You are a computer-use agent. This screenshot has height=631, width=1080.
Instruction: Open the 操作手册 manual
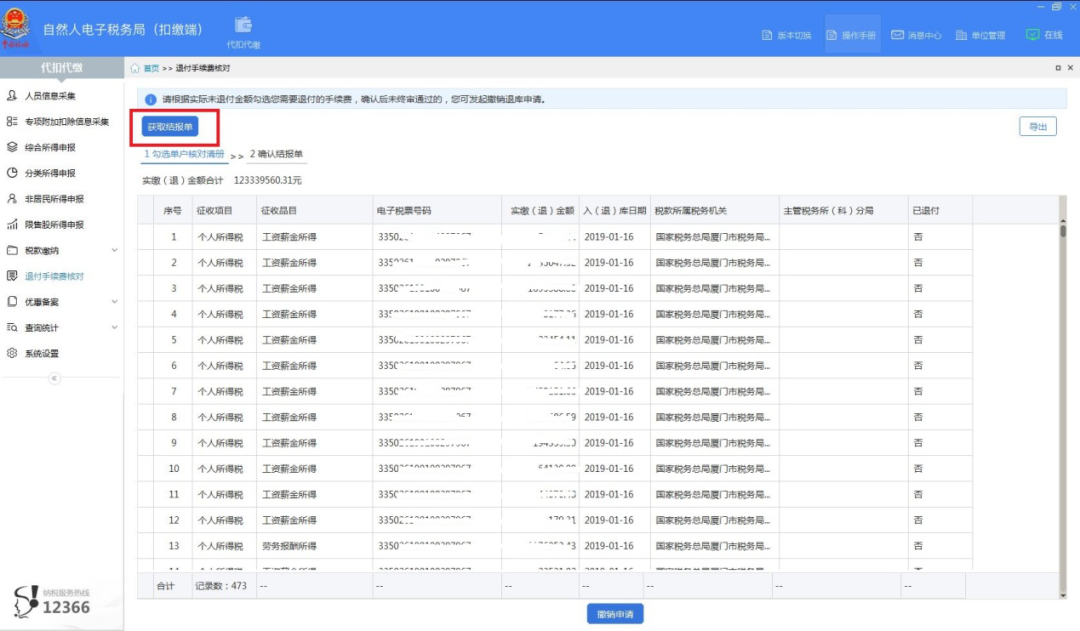(851, 35)
